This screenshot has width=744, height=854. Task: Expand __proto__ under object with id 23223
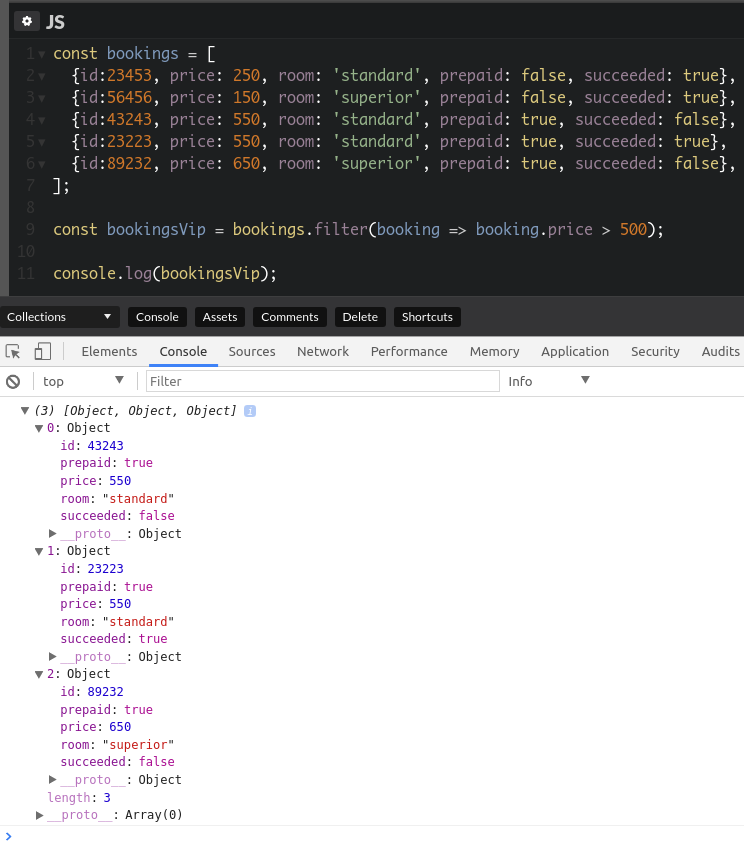pos(53,656)
